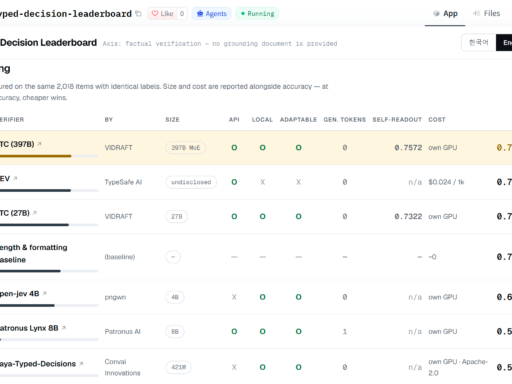Click the LOCAL O mark in Patronus Lynx 8B row
This screenshot has width=512, height=384.
pyautogui.click(x=263, y=332)
